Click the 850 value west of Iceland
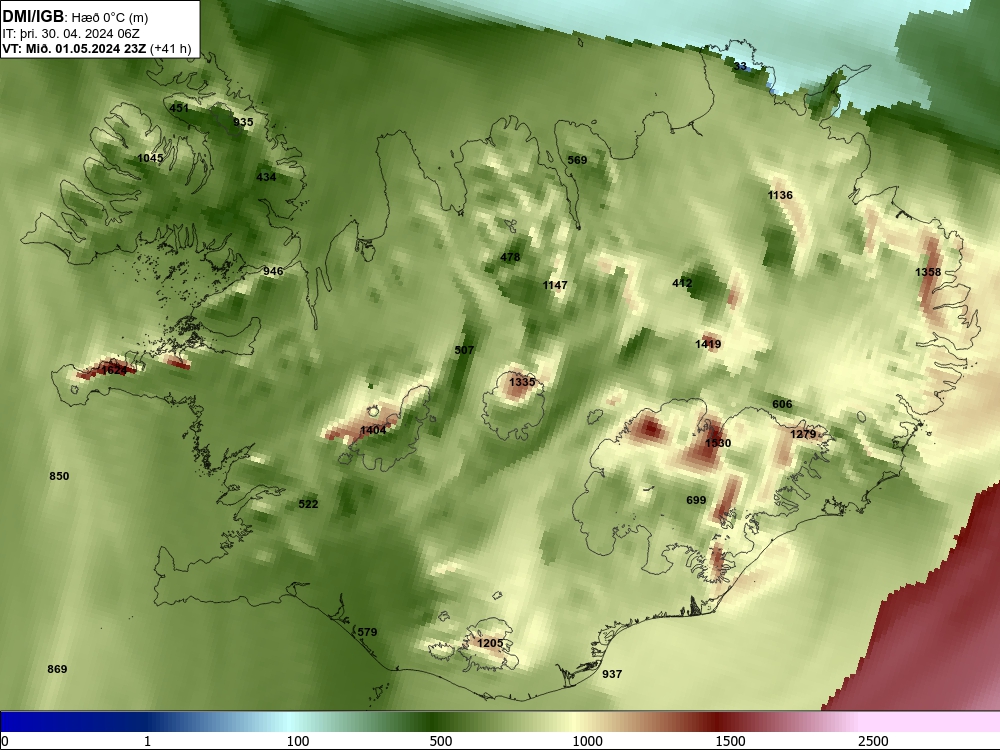 click(59, 476)
